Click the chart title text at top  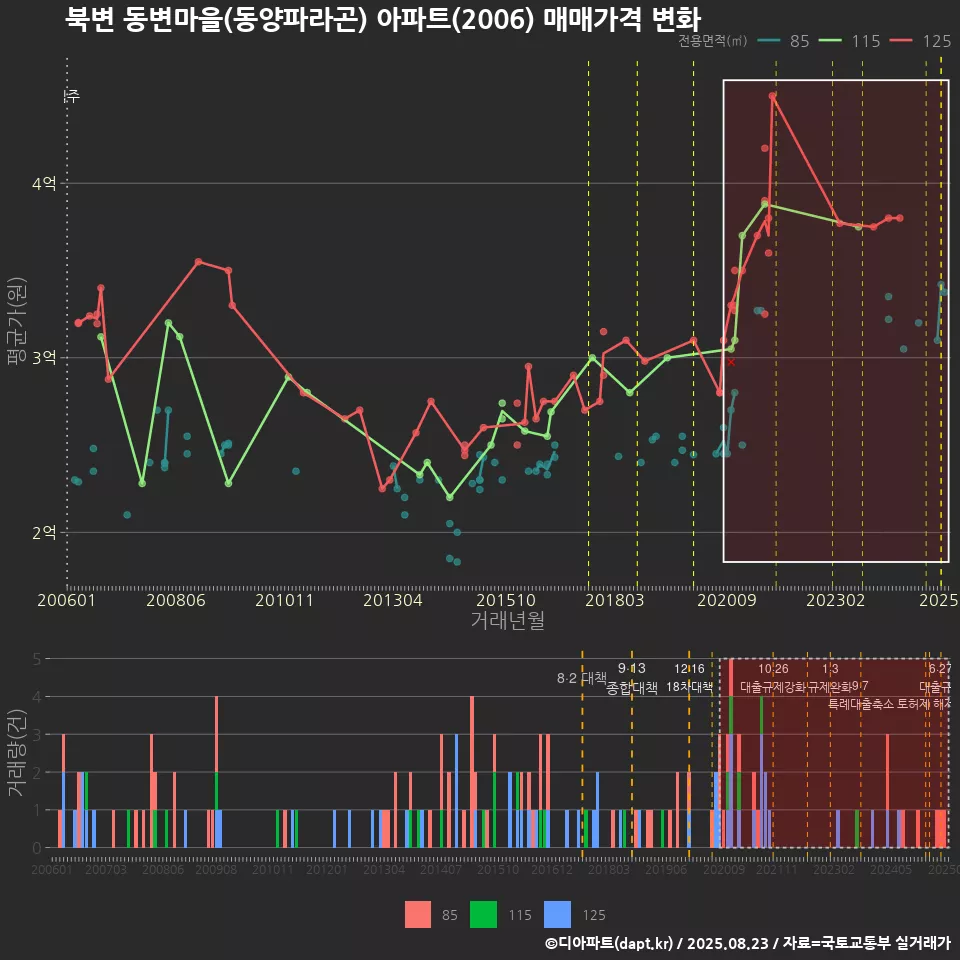click(383, 20)
